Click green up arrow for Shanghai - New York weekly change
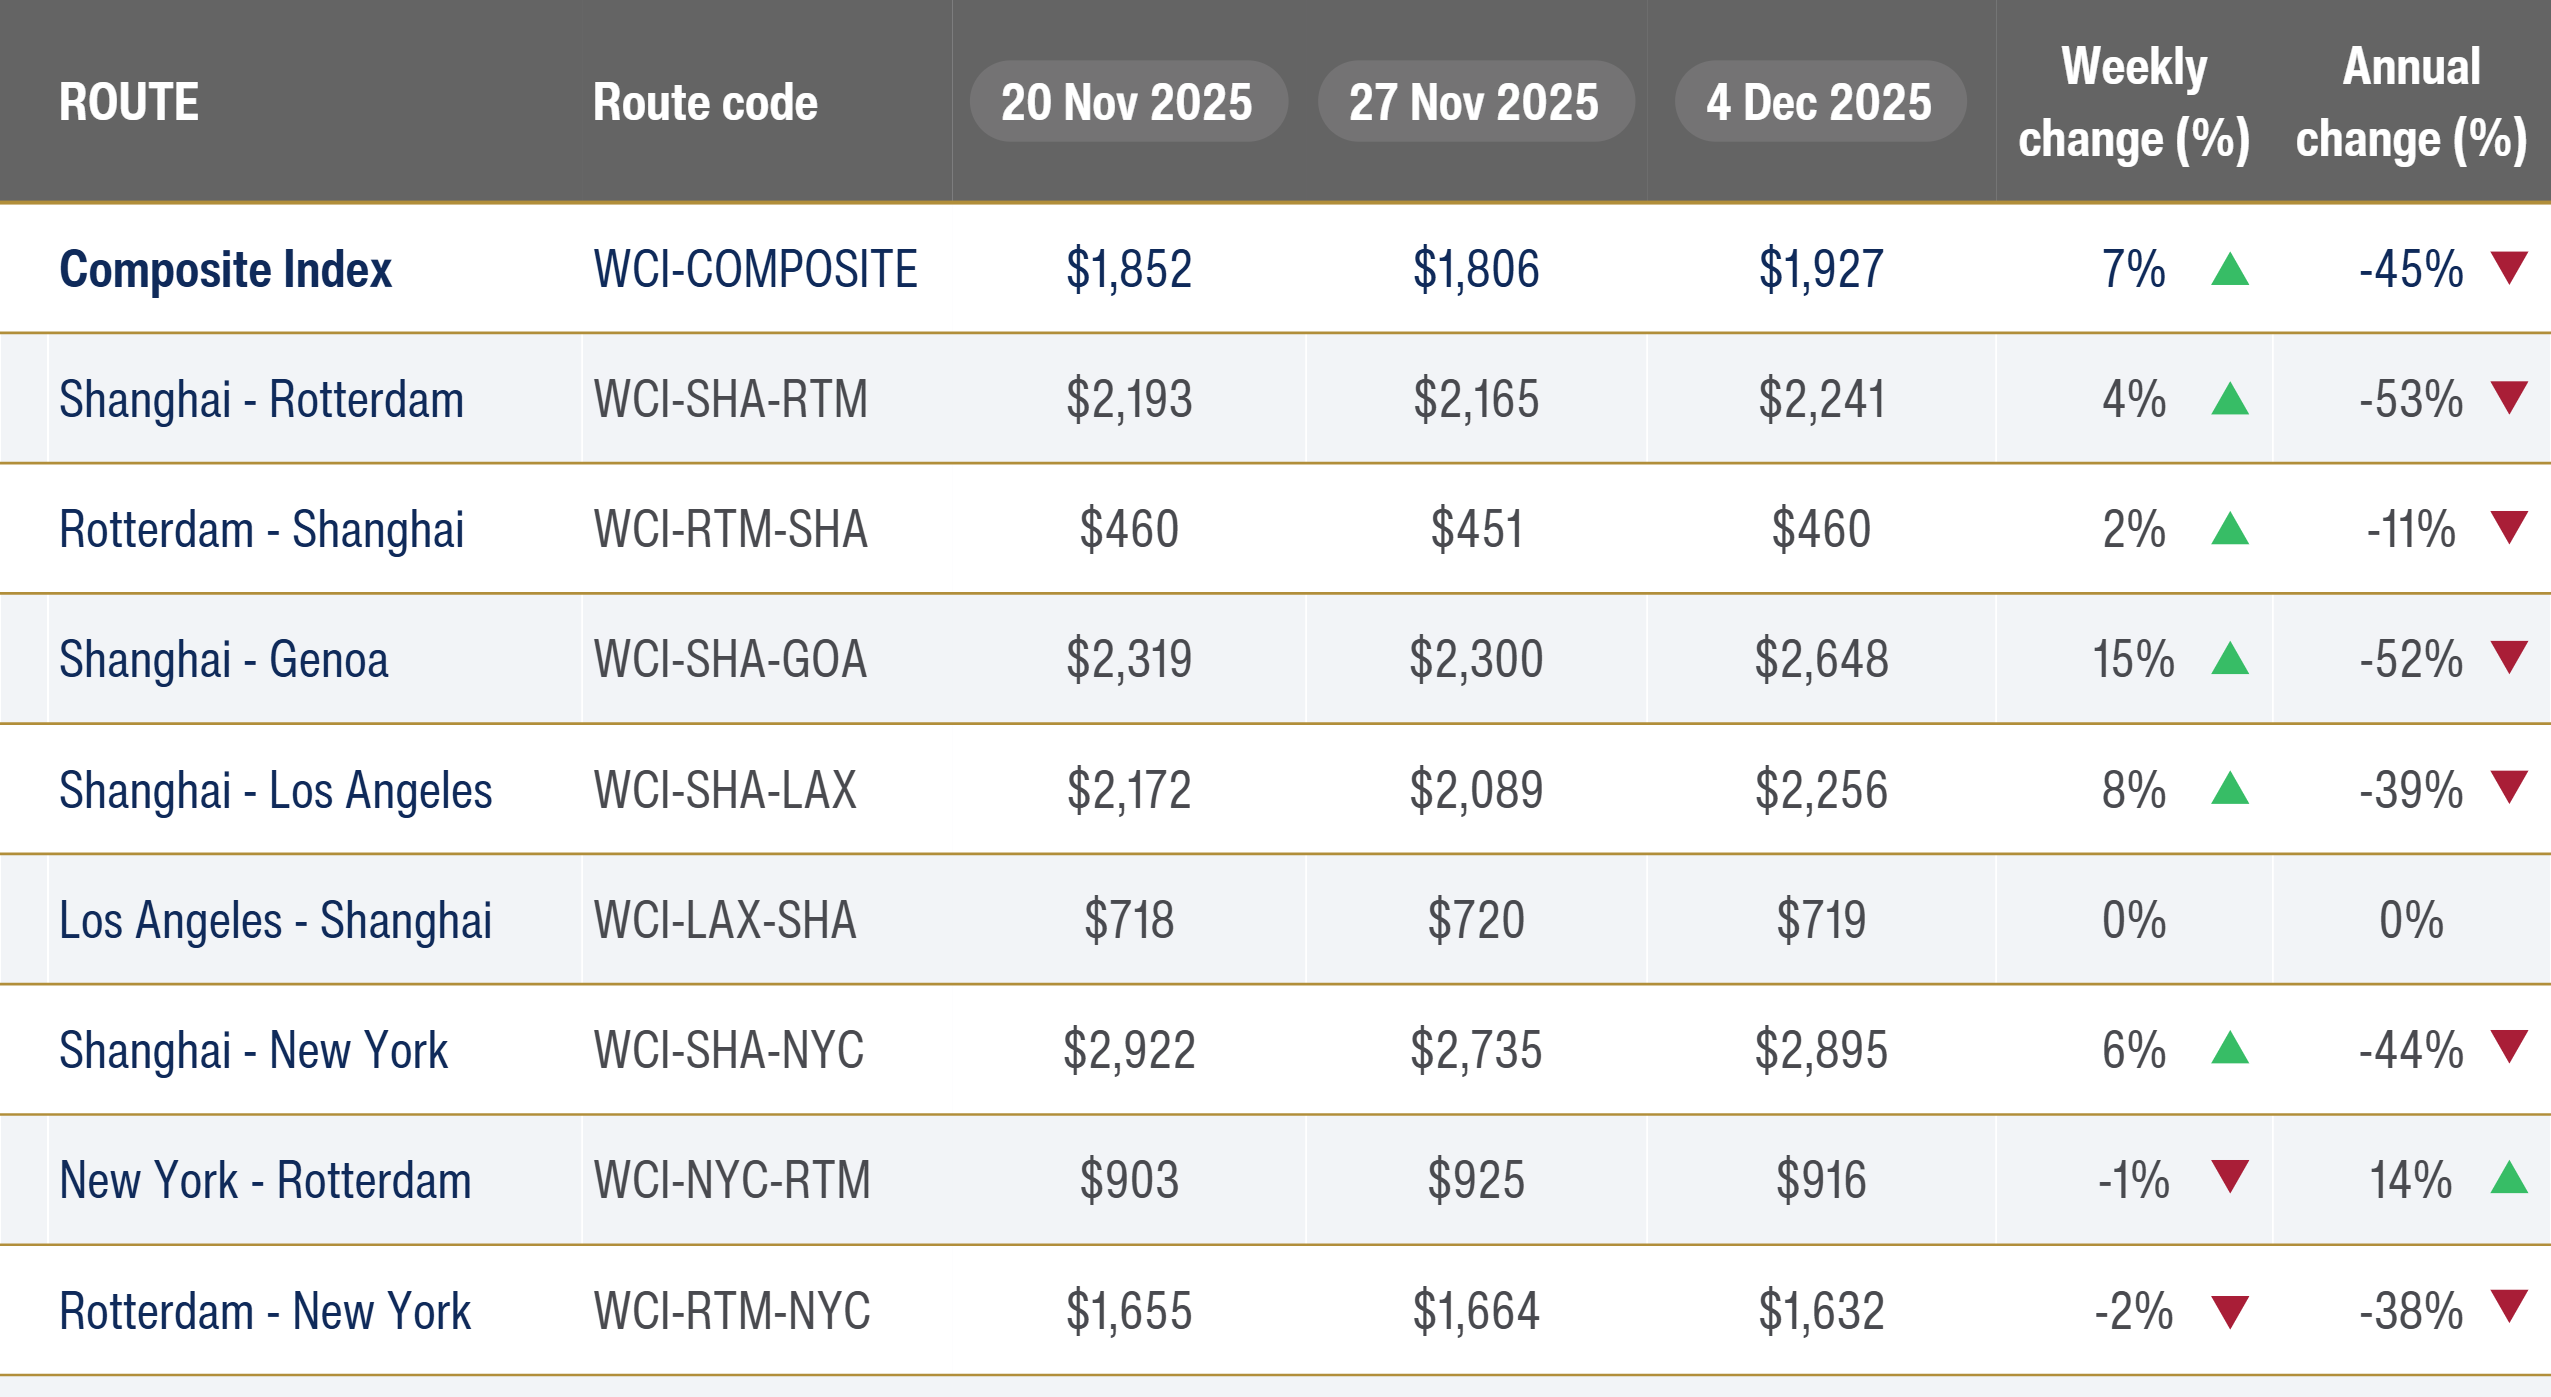2551x1397 pixels. click(2229, 1048)
